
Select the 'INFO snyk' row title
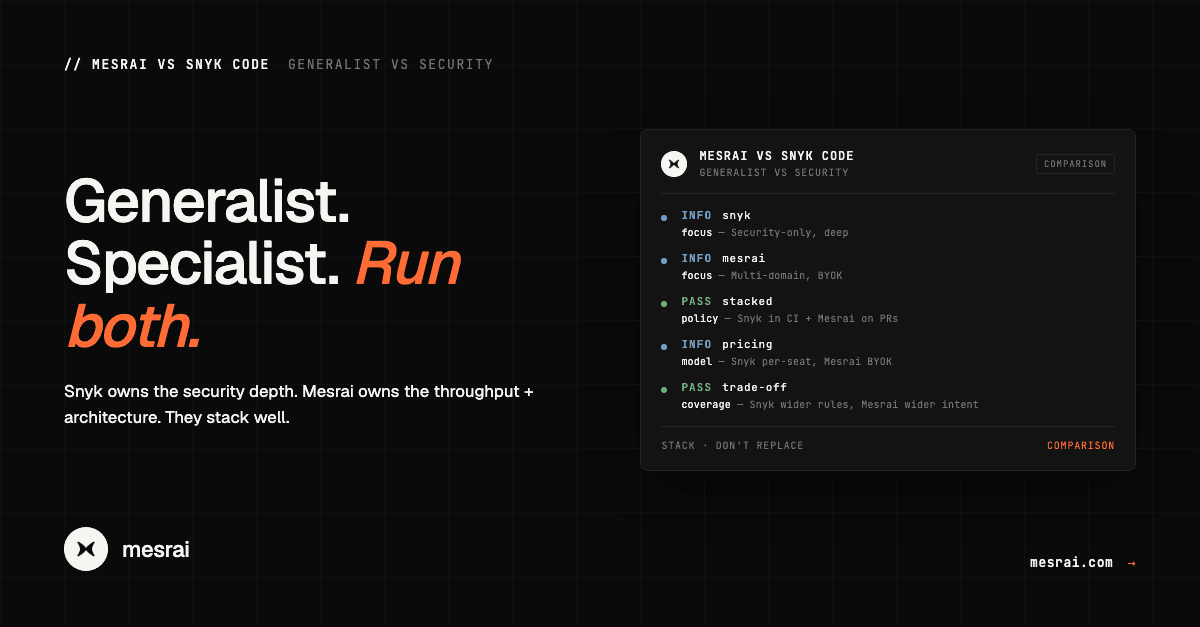coord(716,215)
